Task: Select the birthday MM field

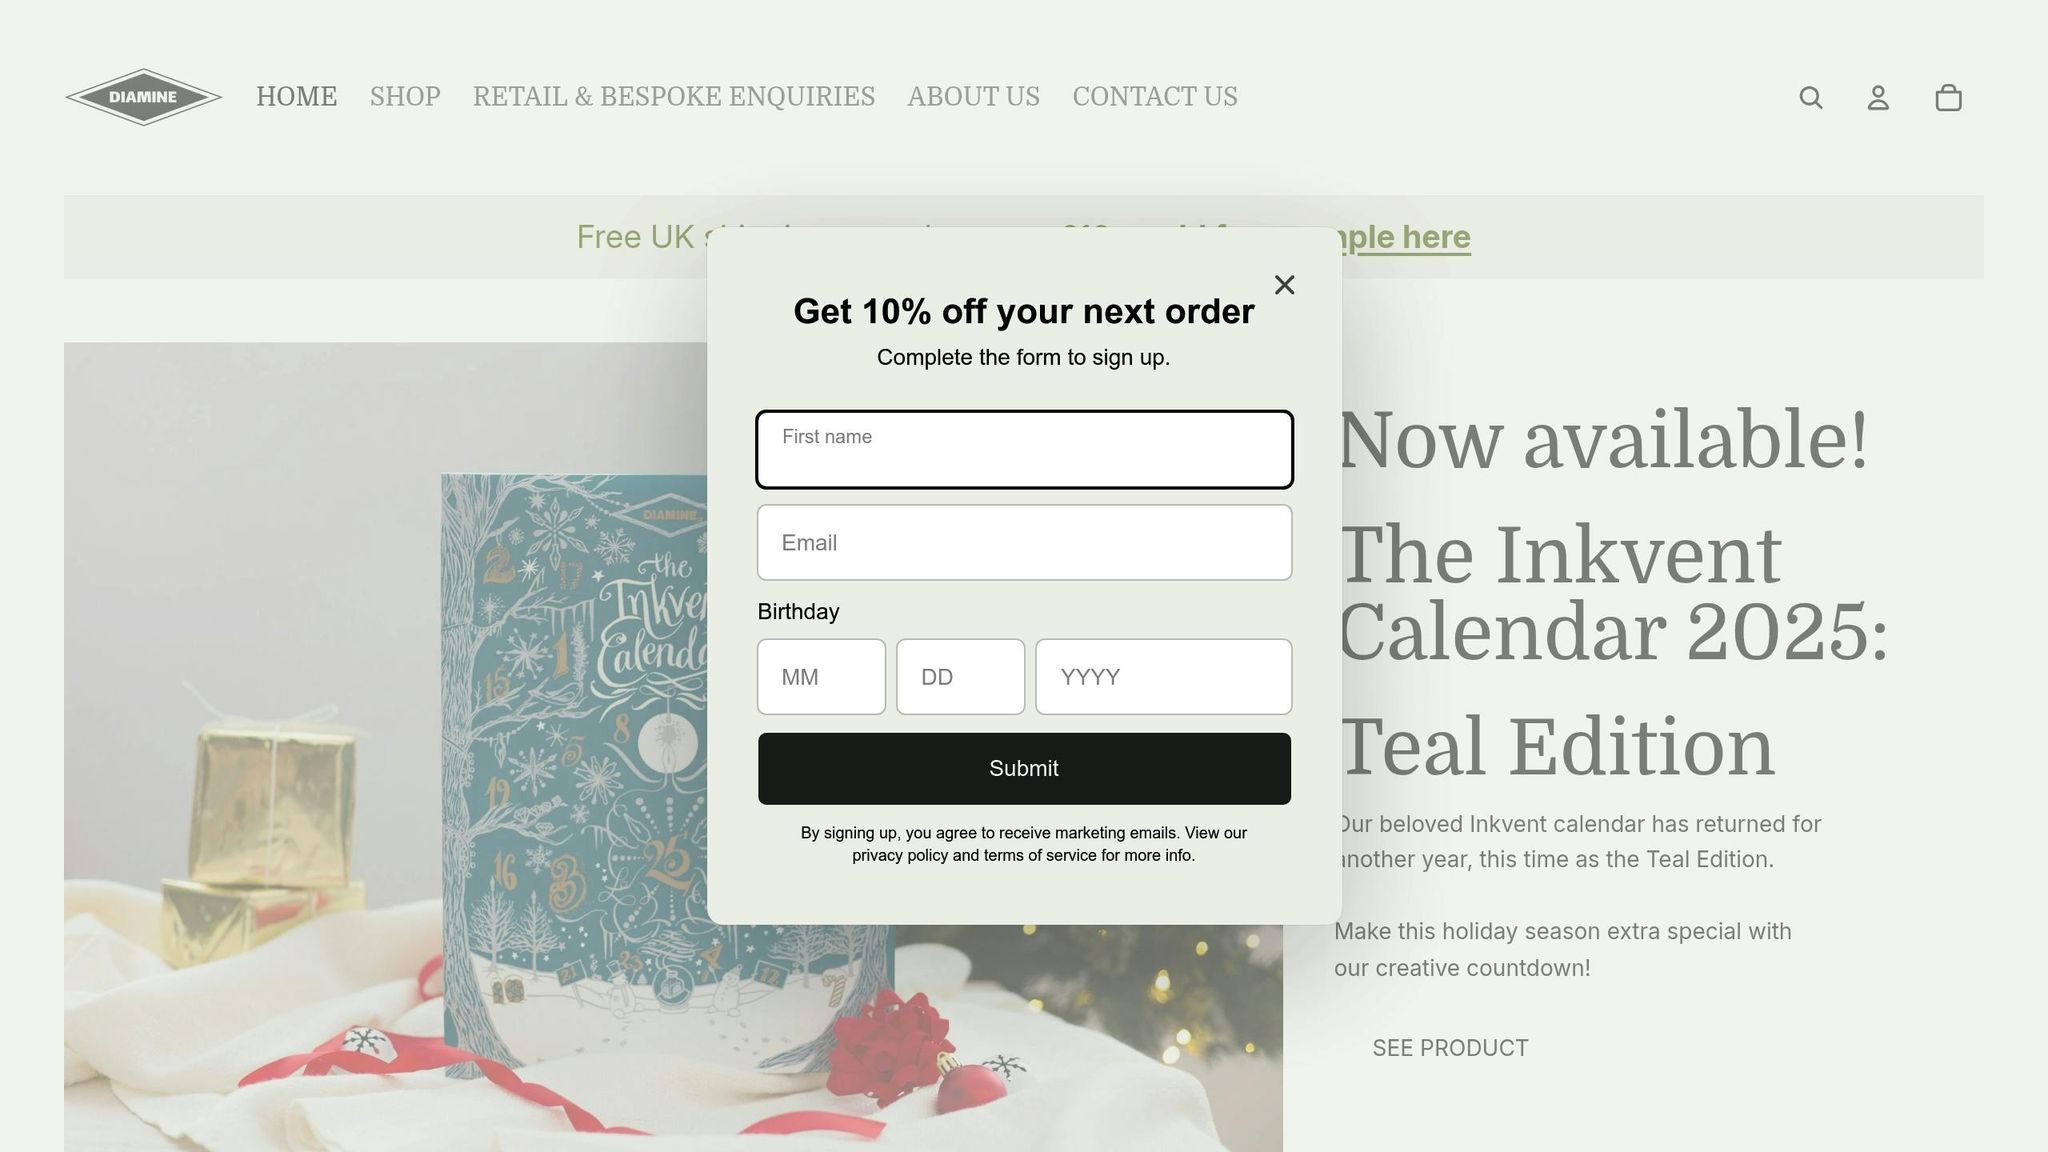Action: [x=821, y=677]
